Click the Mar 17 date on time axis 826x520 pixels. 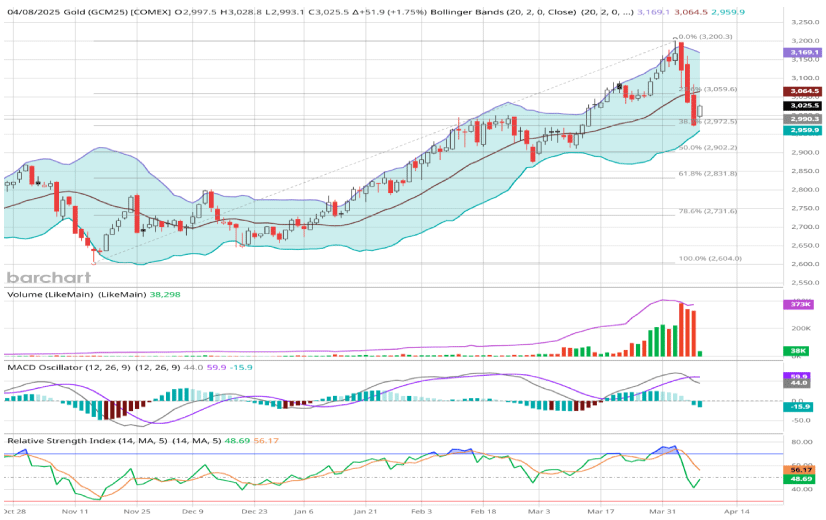[600, 509]
